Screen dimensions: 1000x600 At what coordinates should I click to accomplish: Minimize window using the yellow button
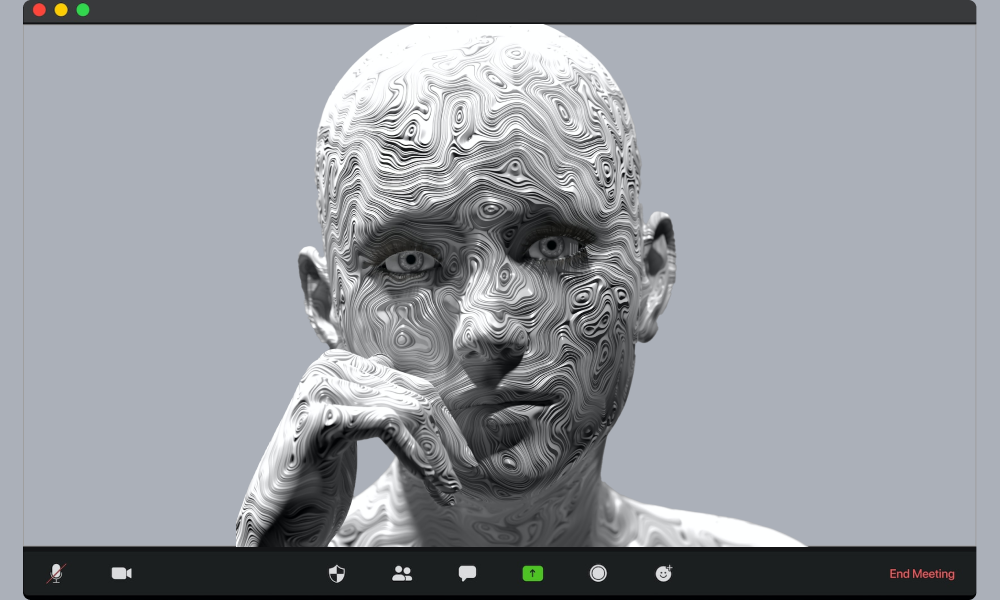click(x=61, y=10)
